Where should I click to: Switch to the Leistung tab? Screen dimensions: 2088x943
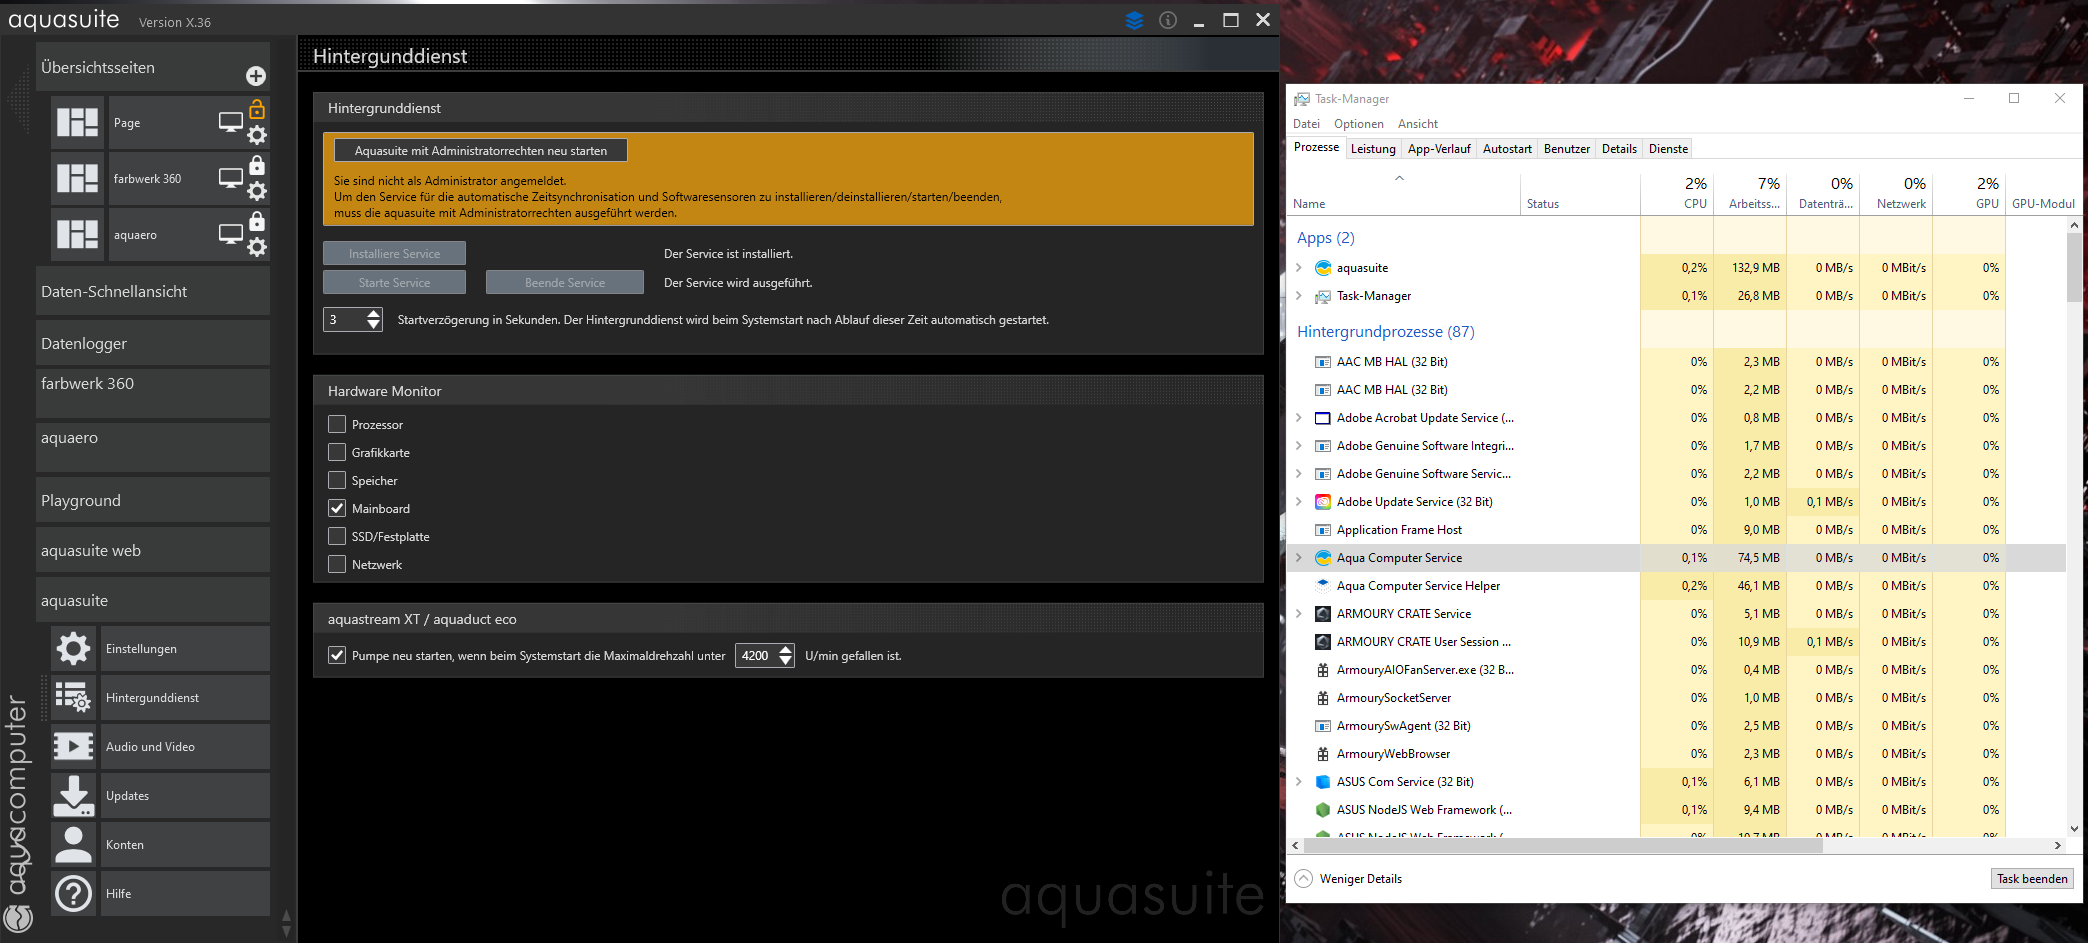1373,149
